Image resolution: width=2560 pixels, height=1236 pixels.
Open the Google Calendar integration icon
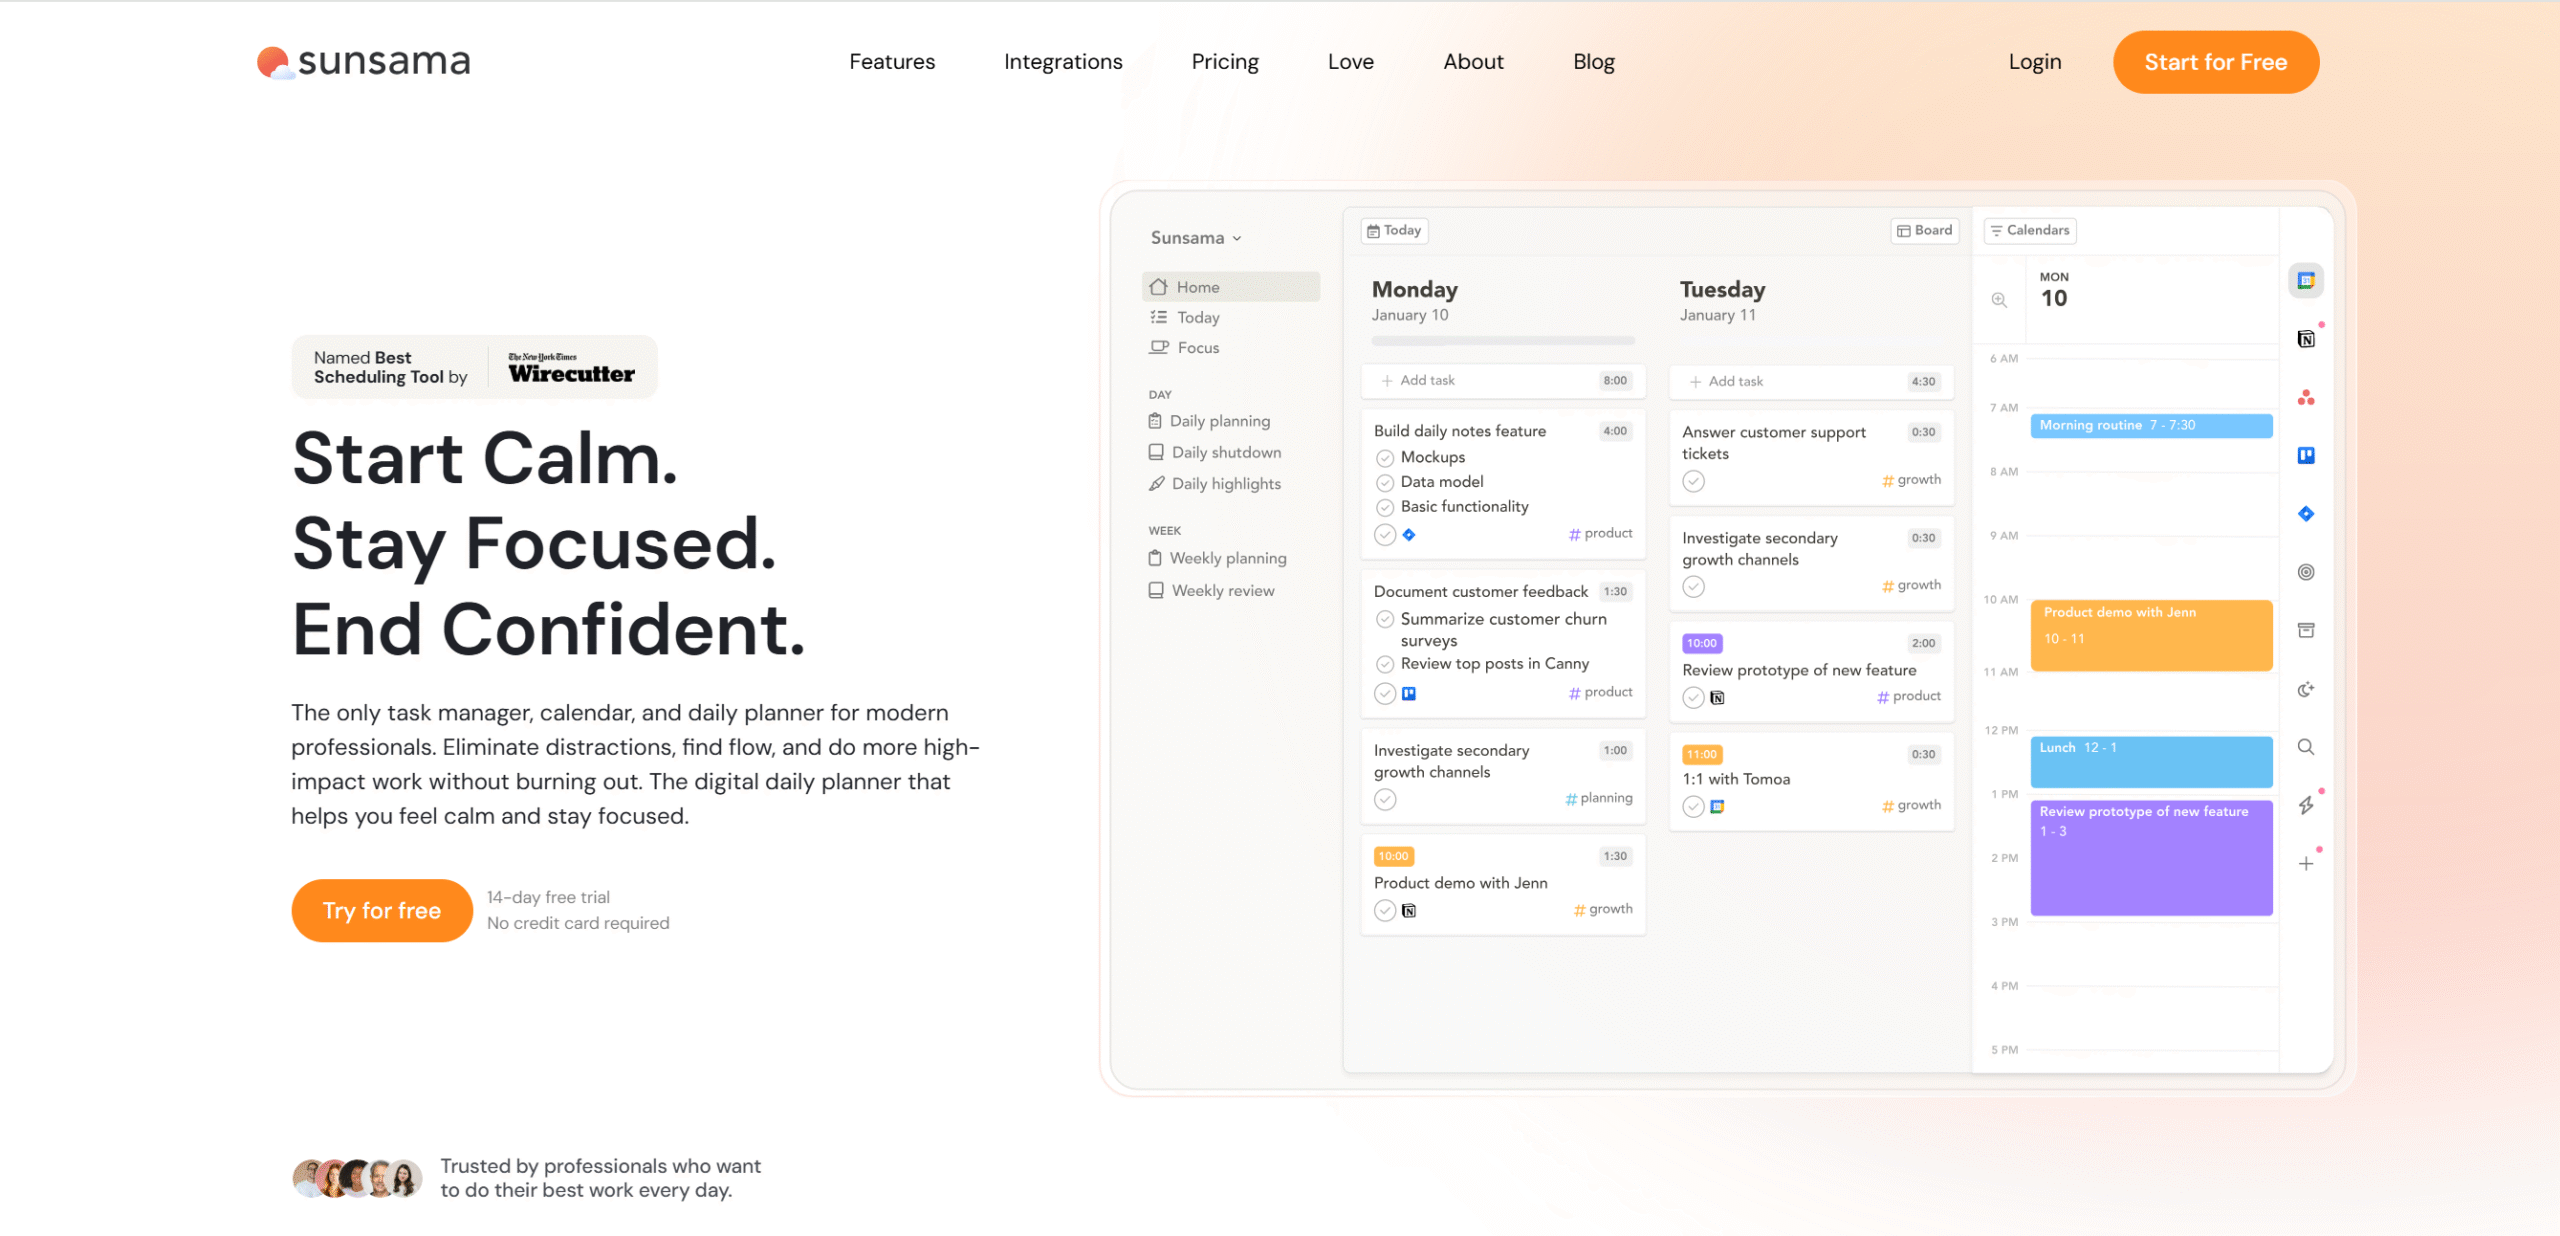click(x=2306, y=281)
